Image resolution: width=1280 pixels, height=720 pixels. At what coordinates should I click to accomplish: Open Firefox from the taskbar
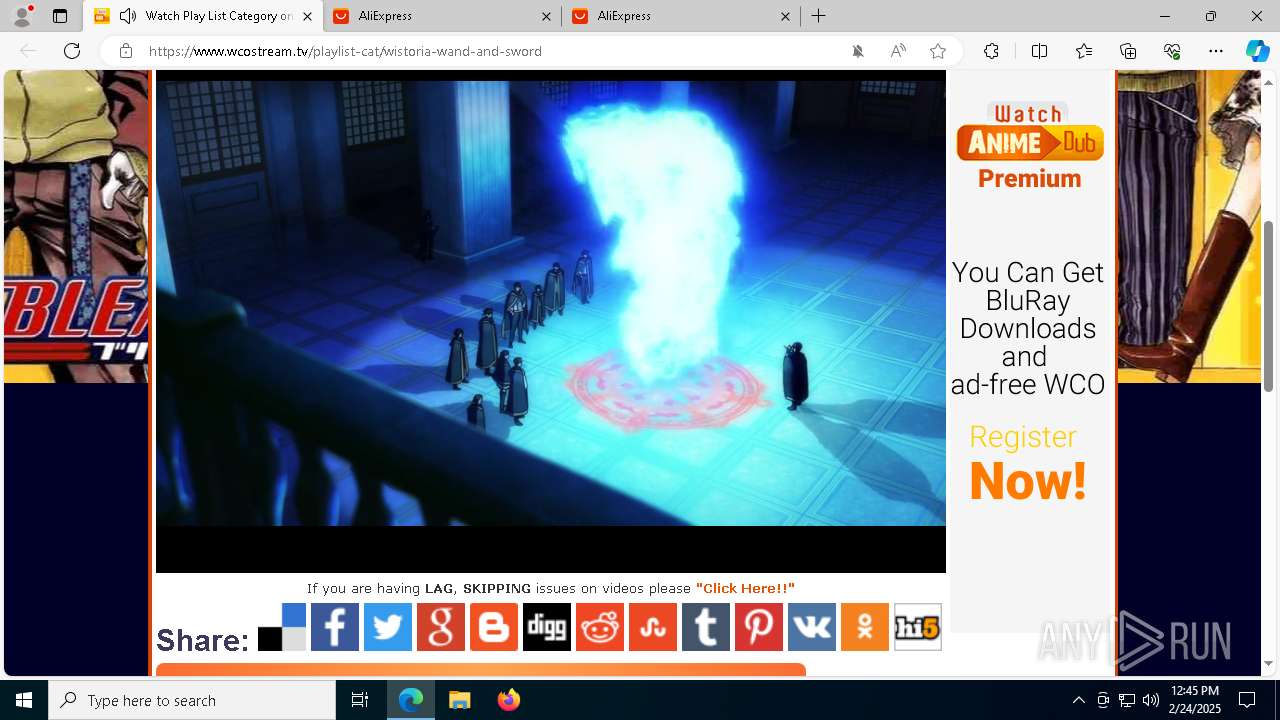508,700
